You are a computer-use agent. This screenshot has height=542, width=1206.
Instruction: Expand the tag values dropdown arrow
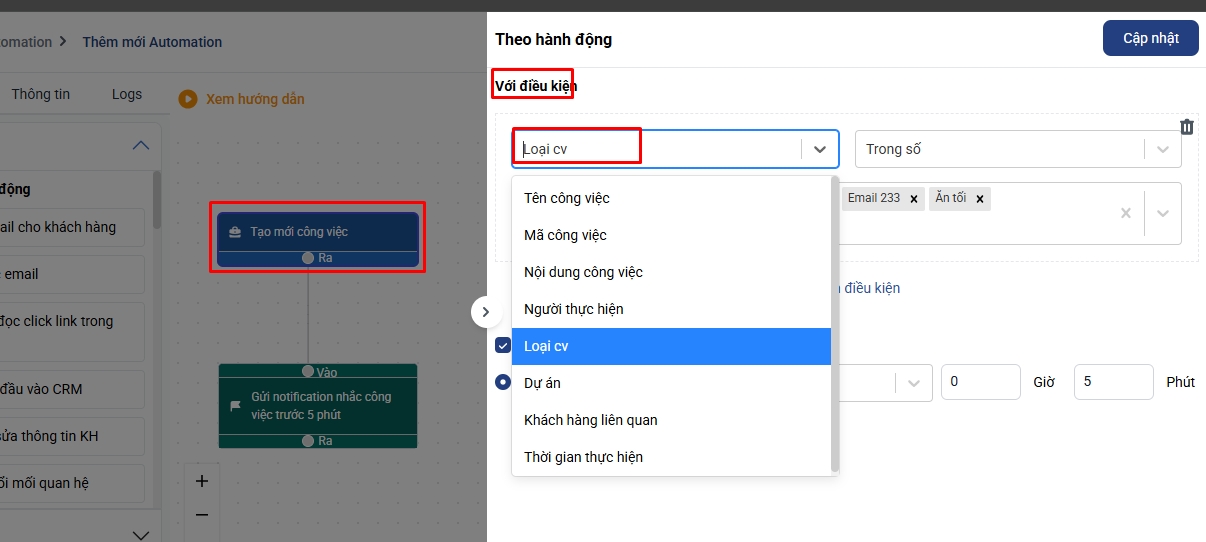pos(1163,213)
